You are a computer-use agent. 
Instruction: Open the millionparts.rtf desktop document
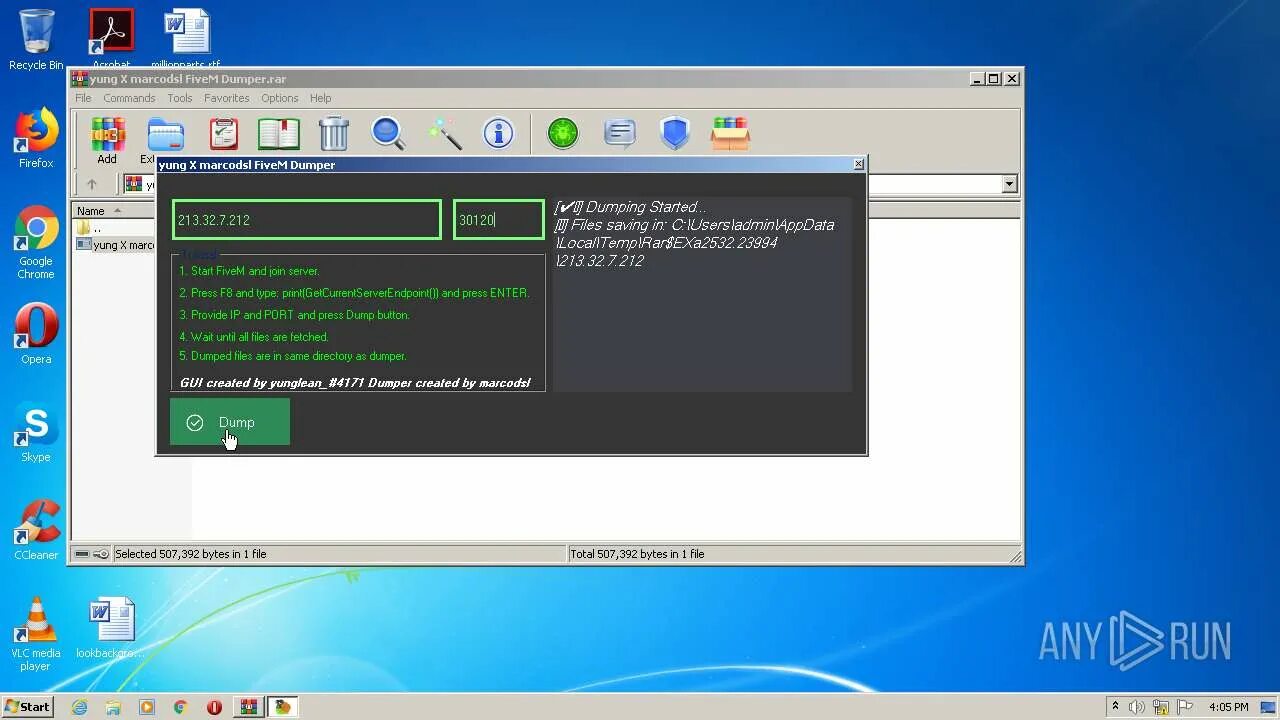click(186, 40)
